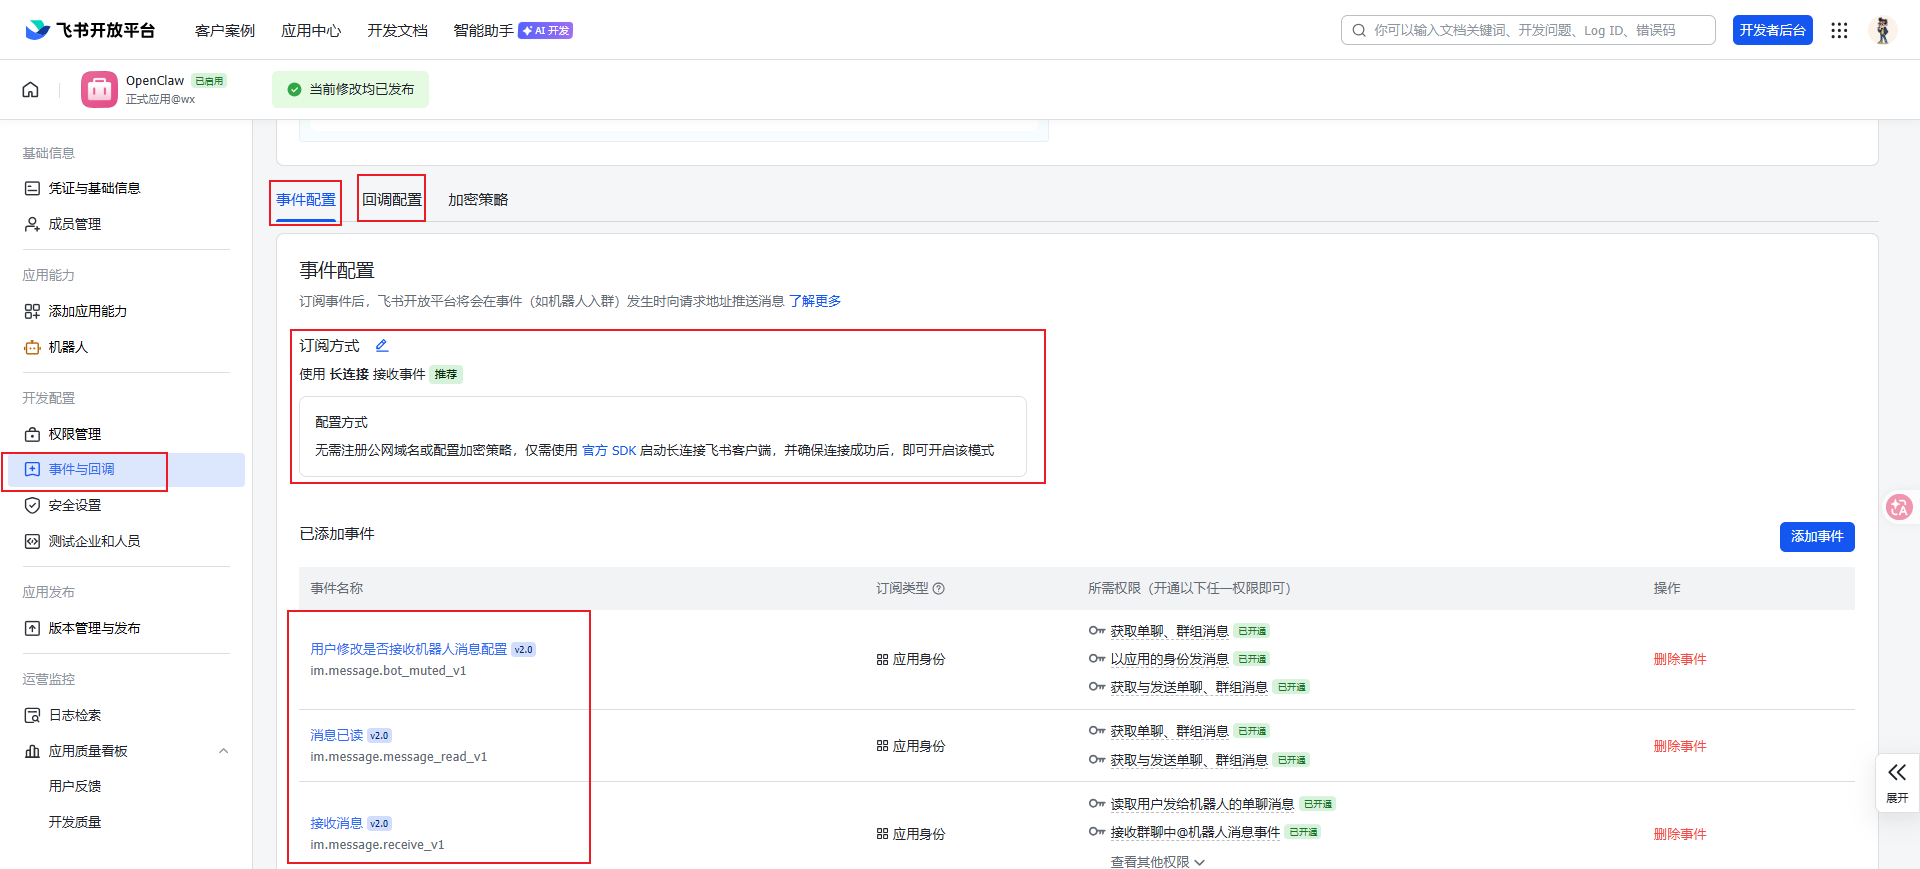Click the search documentation input field
The image size is (1920, 869).
point(1528,30)
